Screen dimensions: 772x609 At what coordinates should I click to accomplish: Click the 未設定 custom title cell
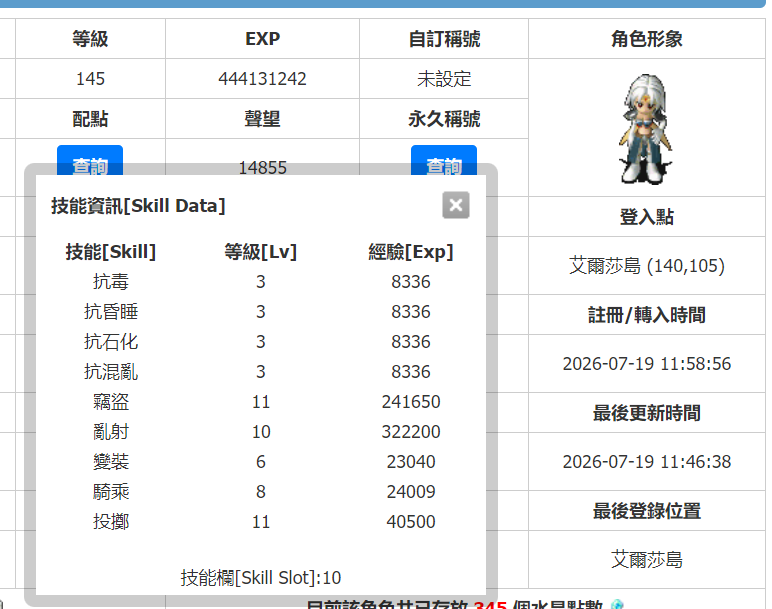point(444,79)
